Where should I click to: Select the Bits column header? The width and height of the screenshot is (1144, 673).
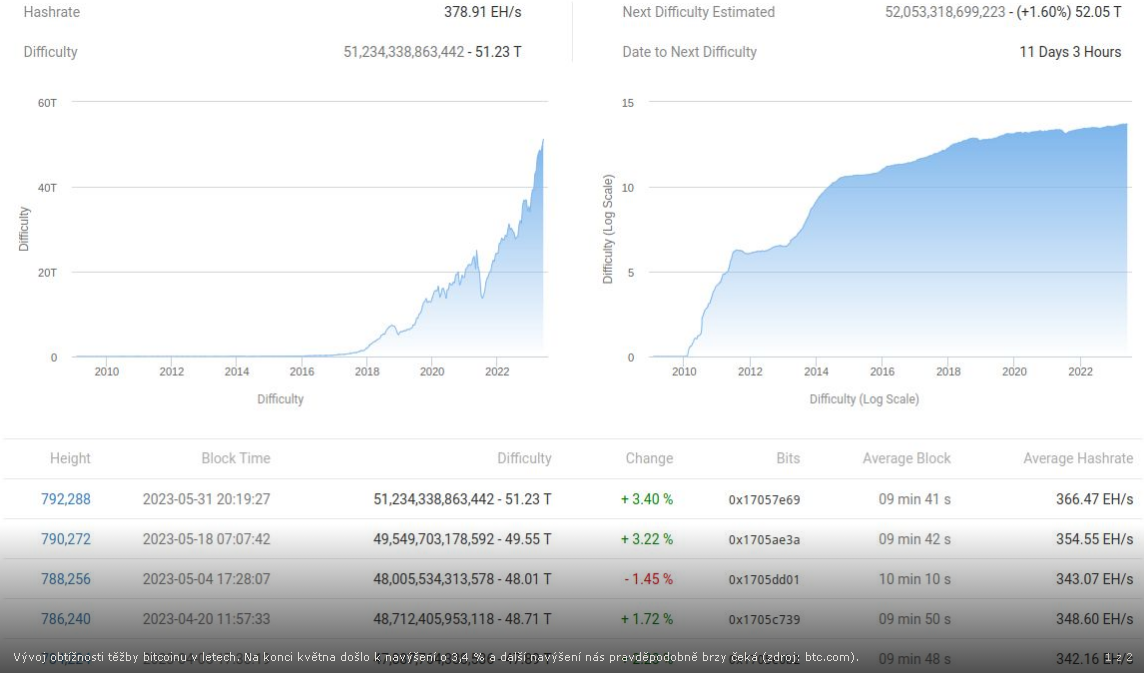pos(788,458)
